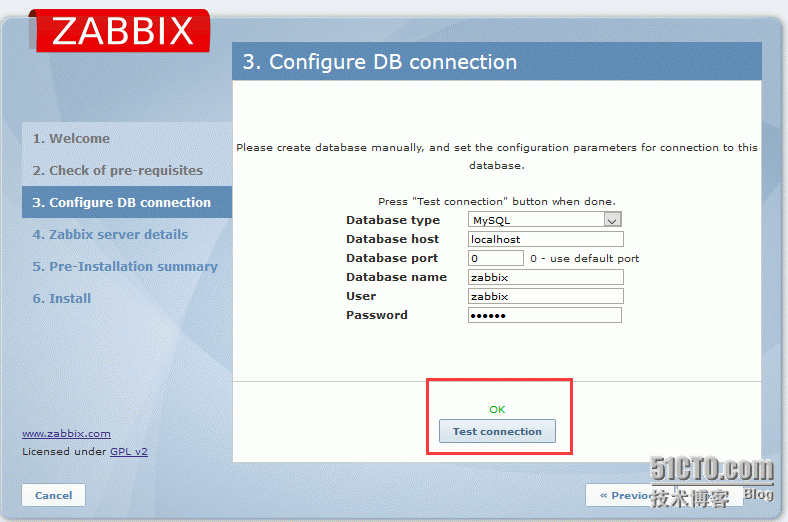Click the Database name input field

pos(545,277)
